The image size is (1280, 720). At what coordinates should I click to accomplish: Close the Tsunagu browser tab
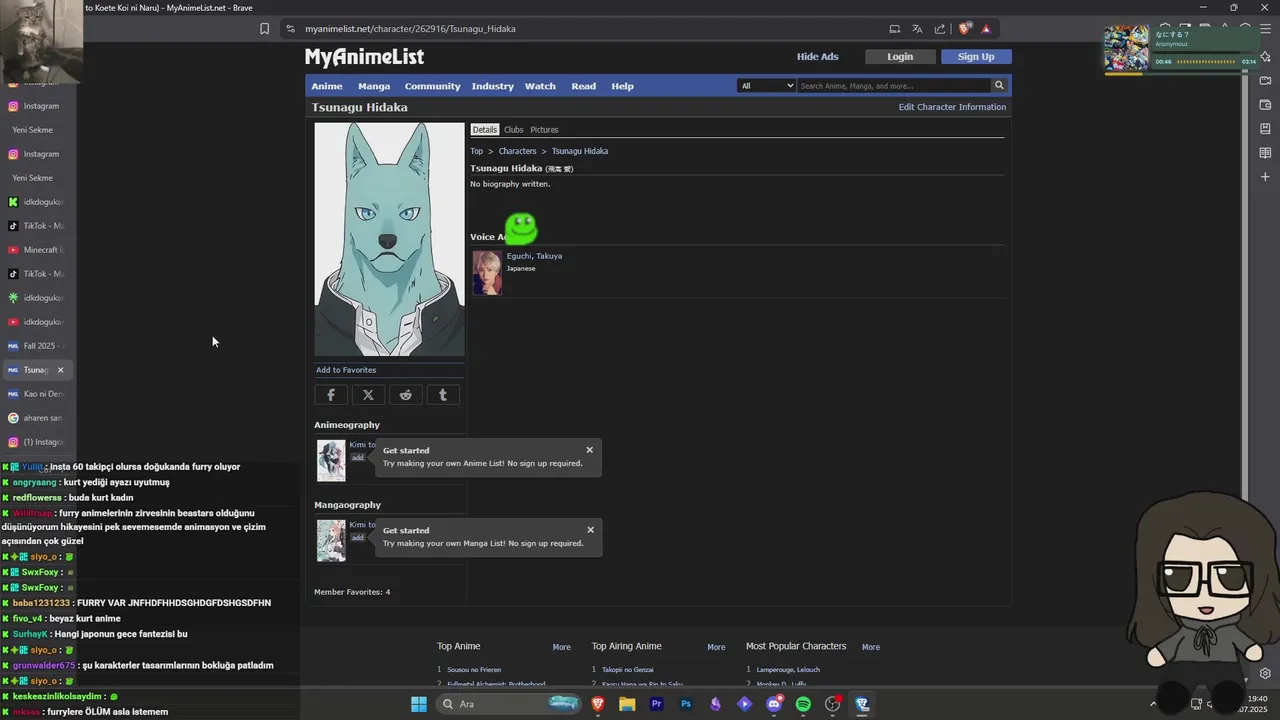(60, 370)
